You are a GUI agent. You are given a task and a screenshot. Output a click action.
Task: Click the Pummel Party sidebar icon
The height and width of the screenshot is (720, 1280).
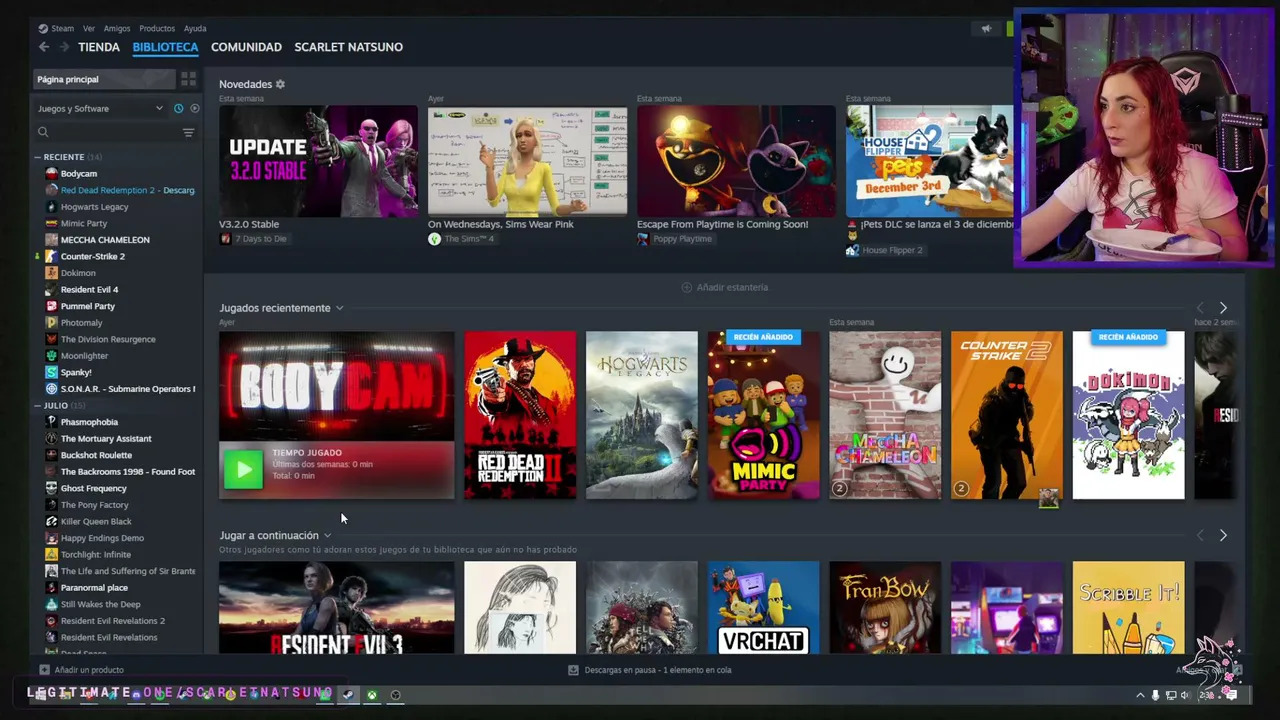(52, 306)
